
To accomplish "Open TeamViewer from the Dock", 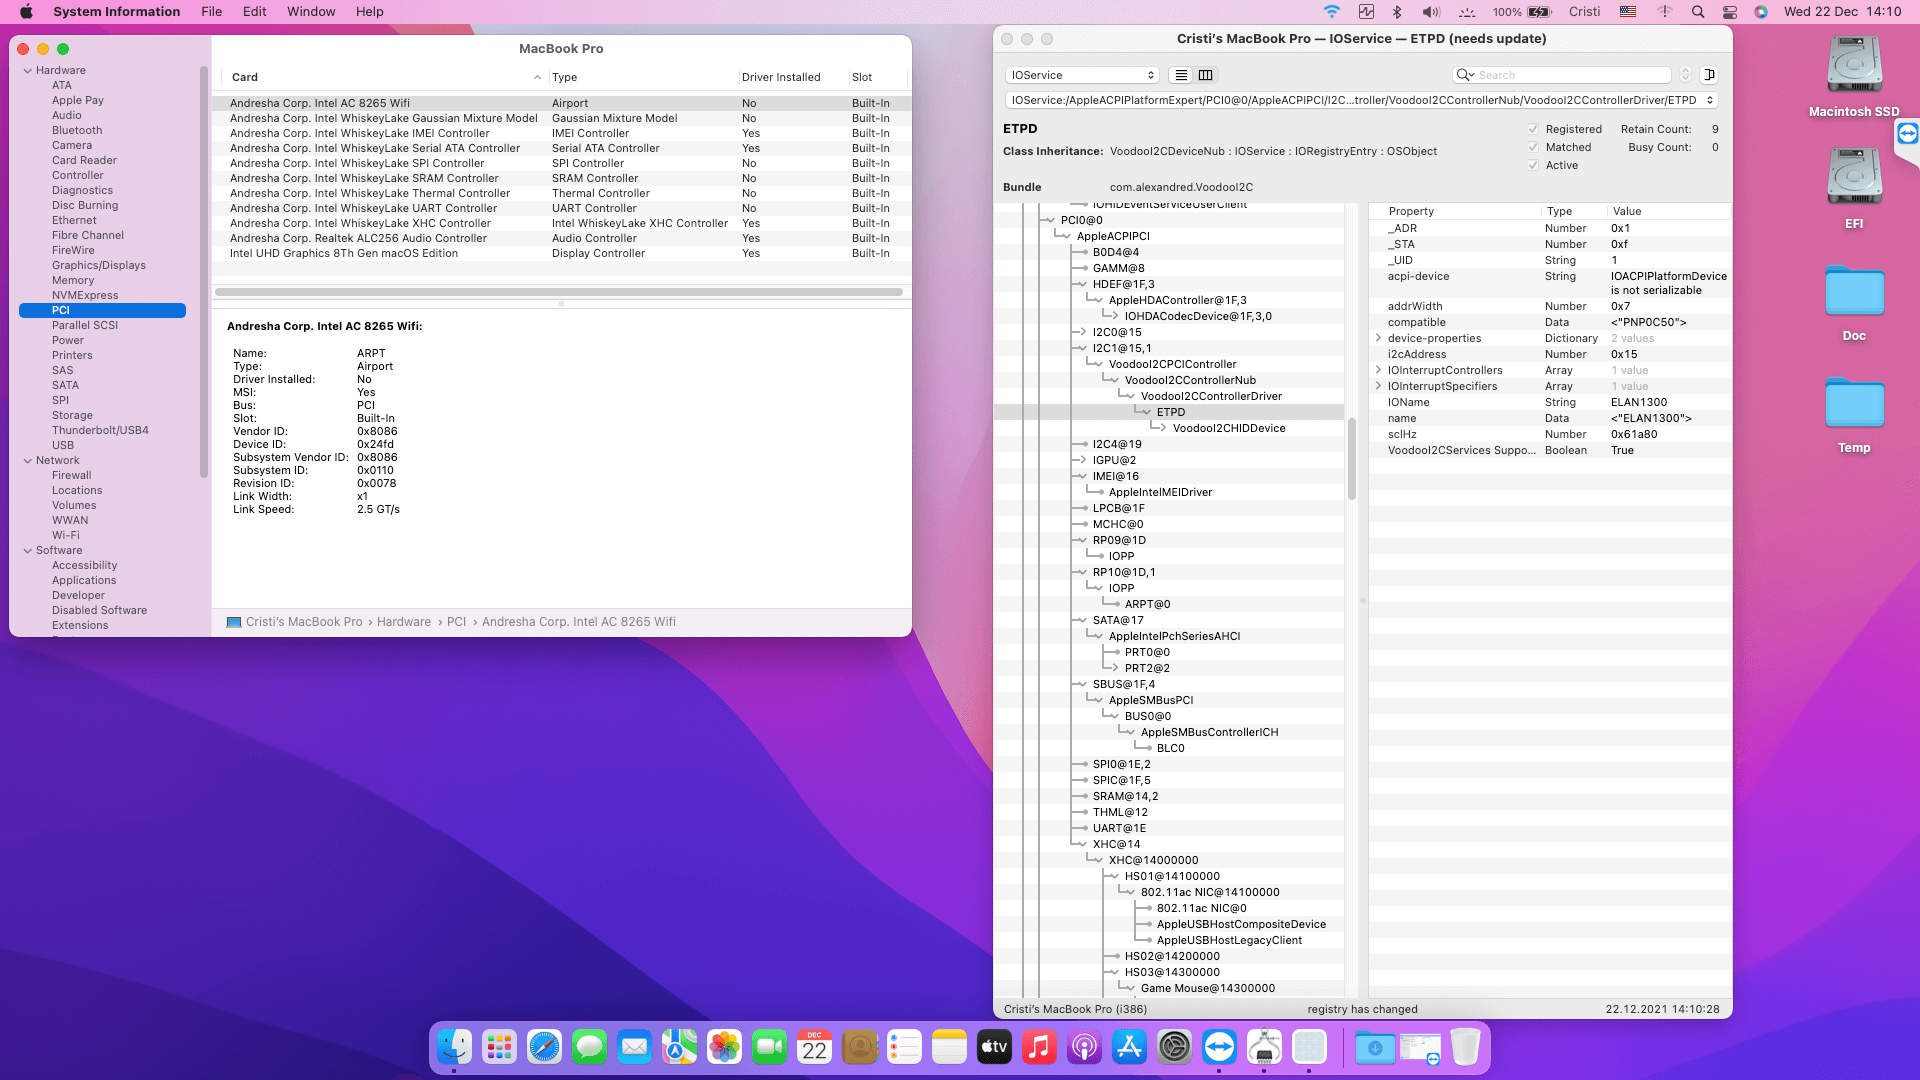I will (x=1219, y=1047).
